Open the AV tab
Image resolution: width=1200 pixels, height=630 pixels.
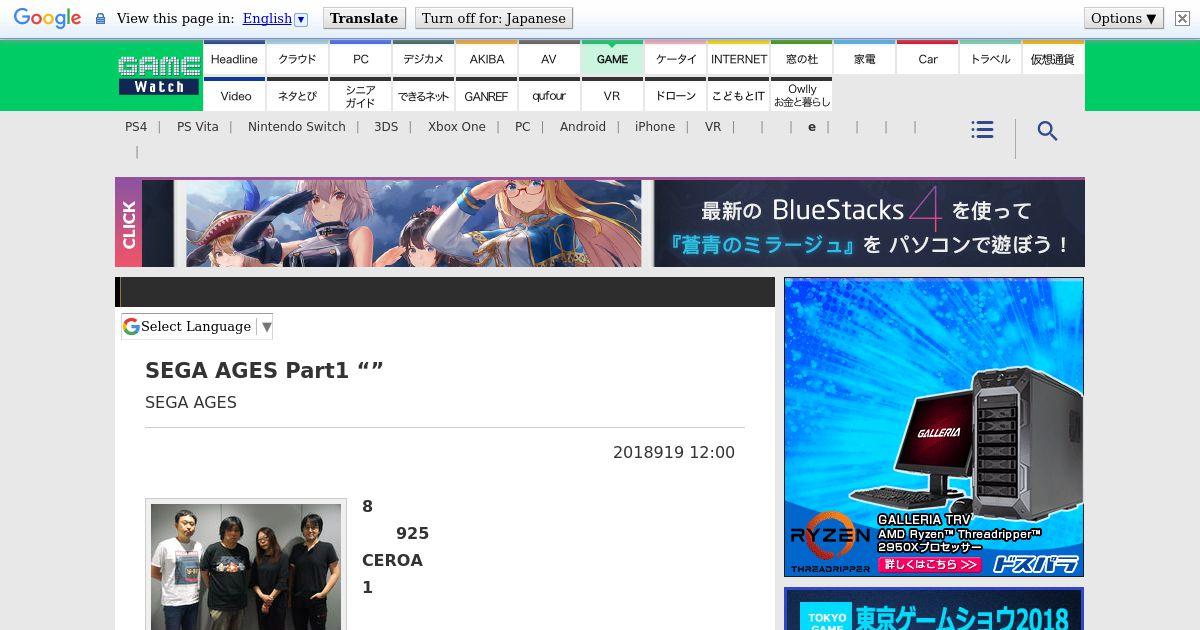(x=549, y=59)
